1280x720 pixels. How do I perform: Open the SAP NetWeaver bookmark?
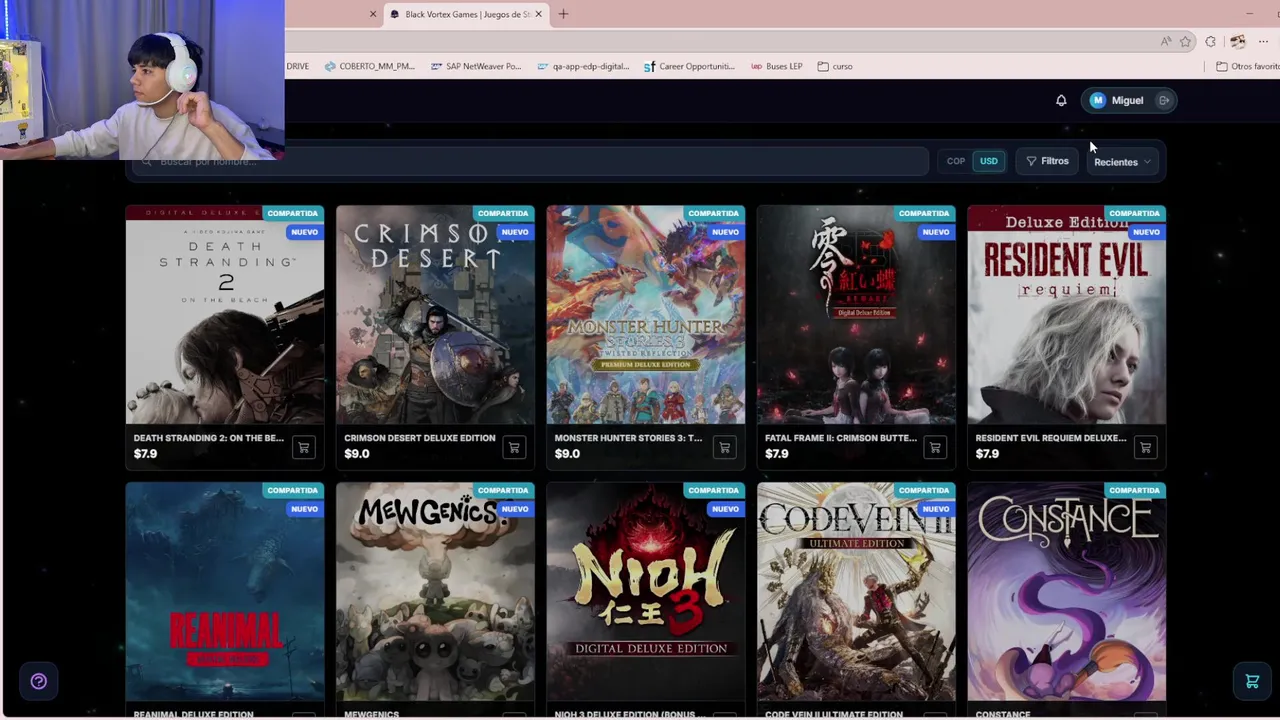476,66
